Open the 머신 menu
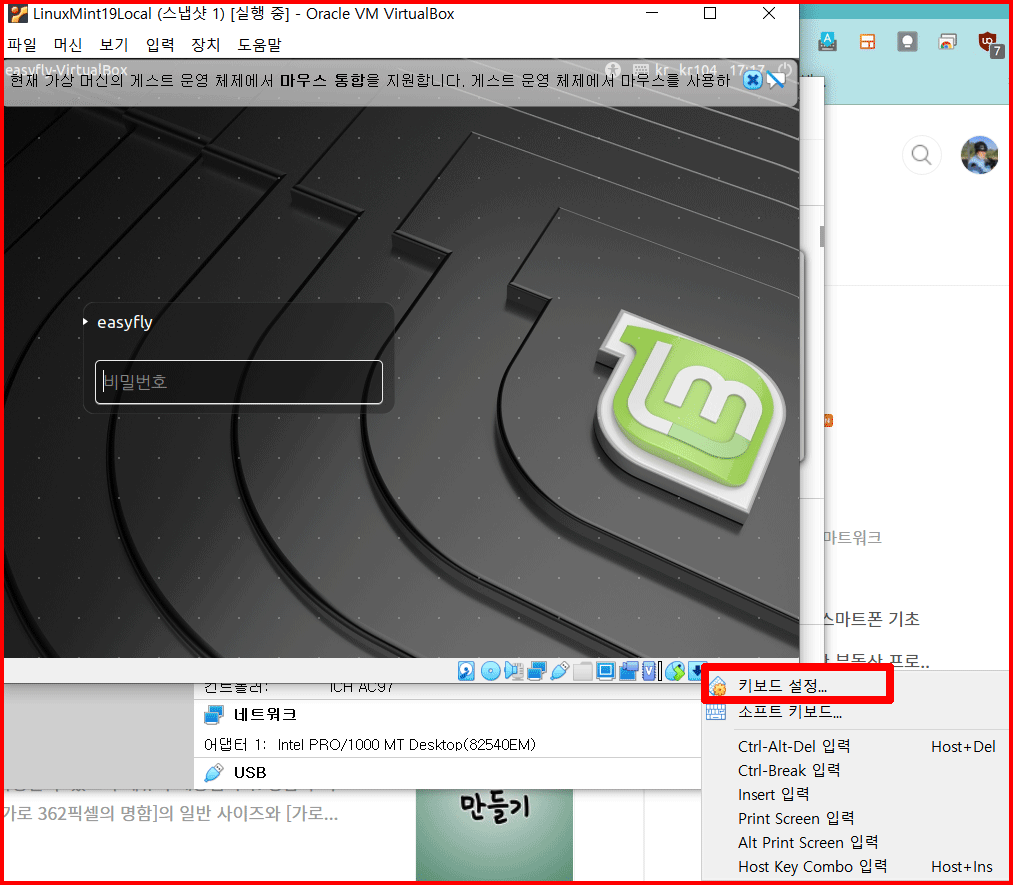Screen dimensions: 1013x885 click(68, 45)
